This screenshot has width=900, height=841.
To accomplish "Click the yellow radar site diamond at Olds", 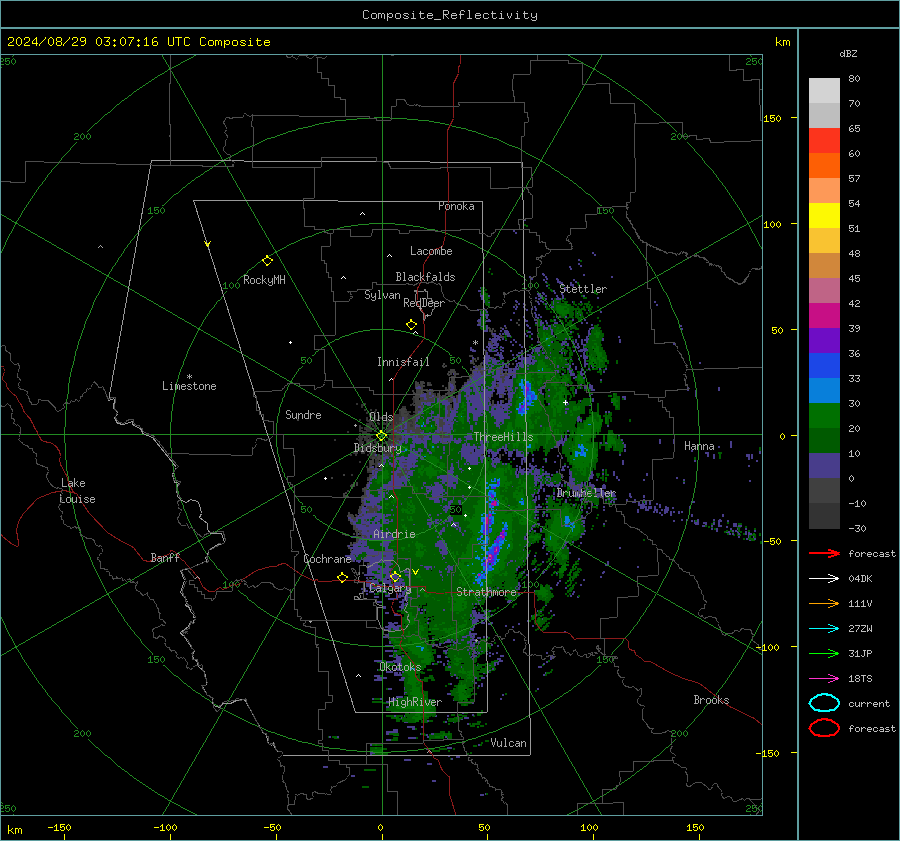I will [381, 436].
